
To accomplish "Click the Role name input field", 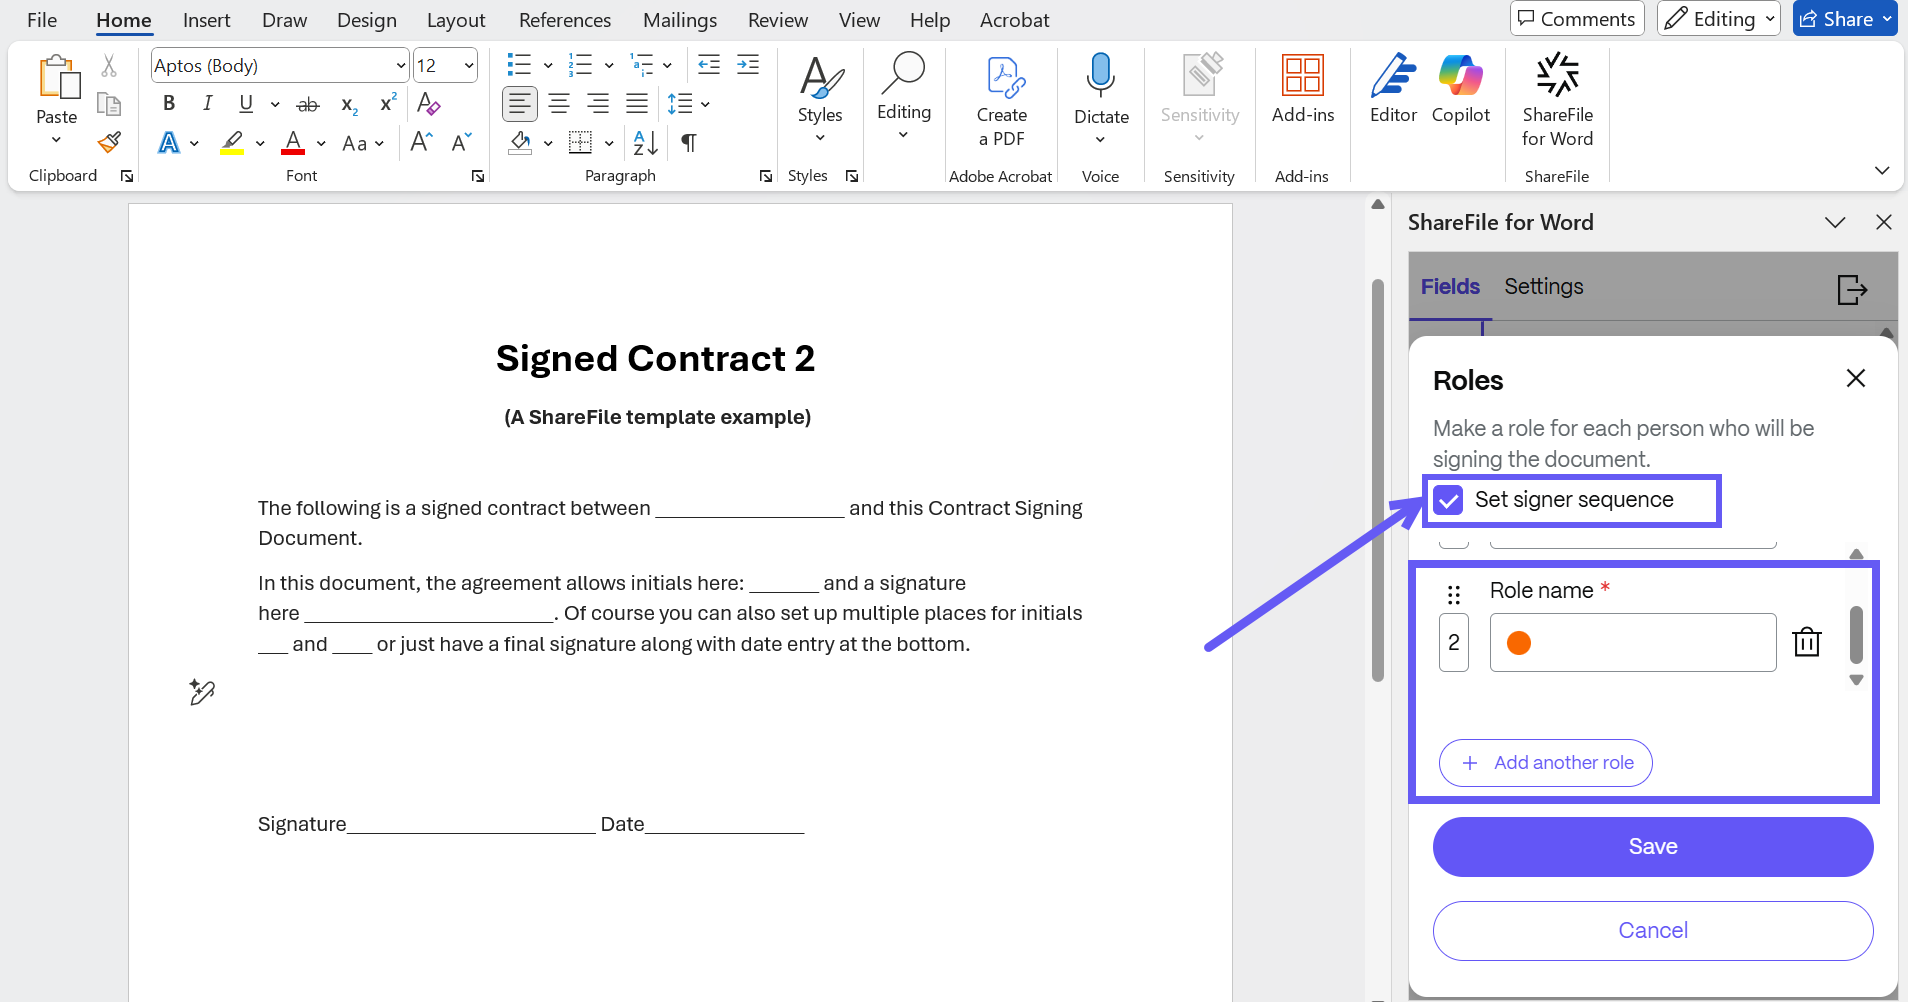I will (1645, 643).
